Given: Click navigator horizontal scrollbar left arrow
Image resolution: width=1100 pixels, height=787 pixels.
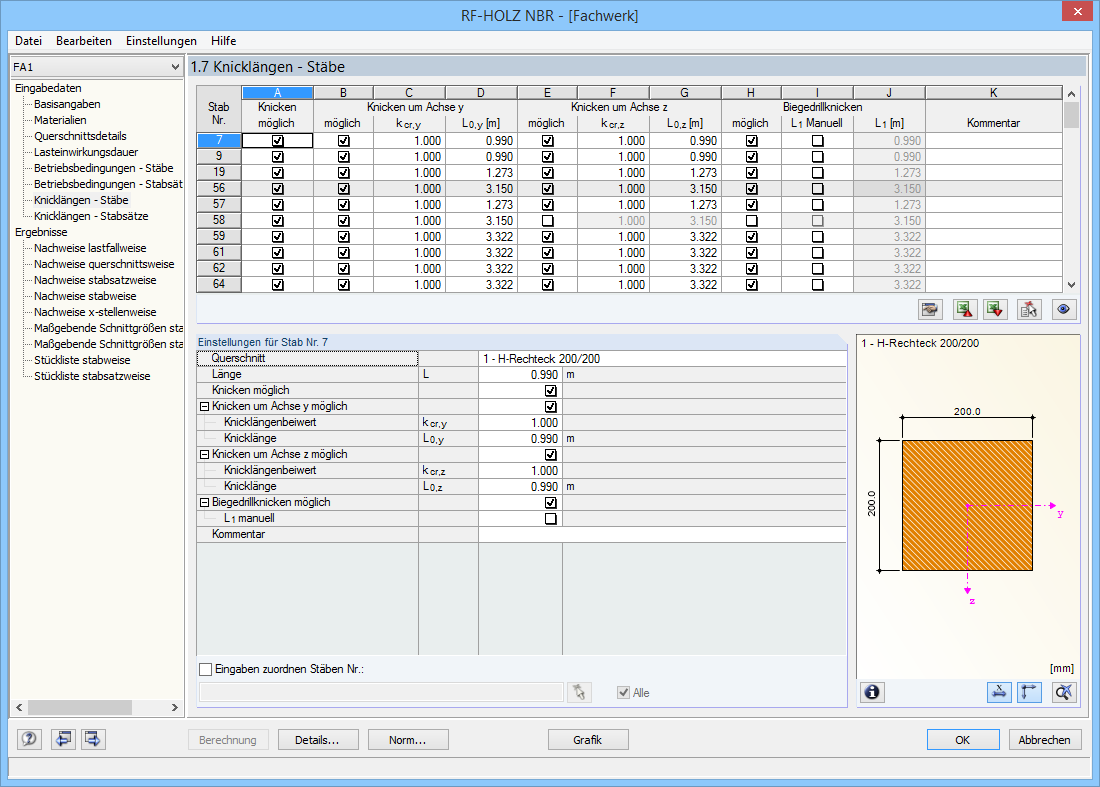Looking at the screenshot, I should coord(19,708).
